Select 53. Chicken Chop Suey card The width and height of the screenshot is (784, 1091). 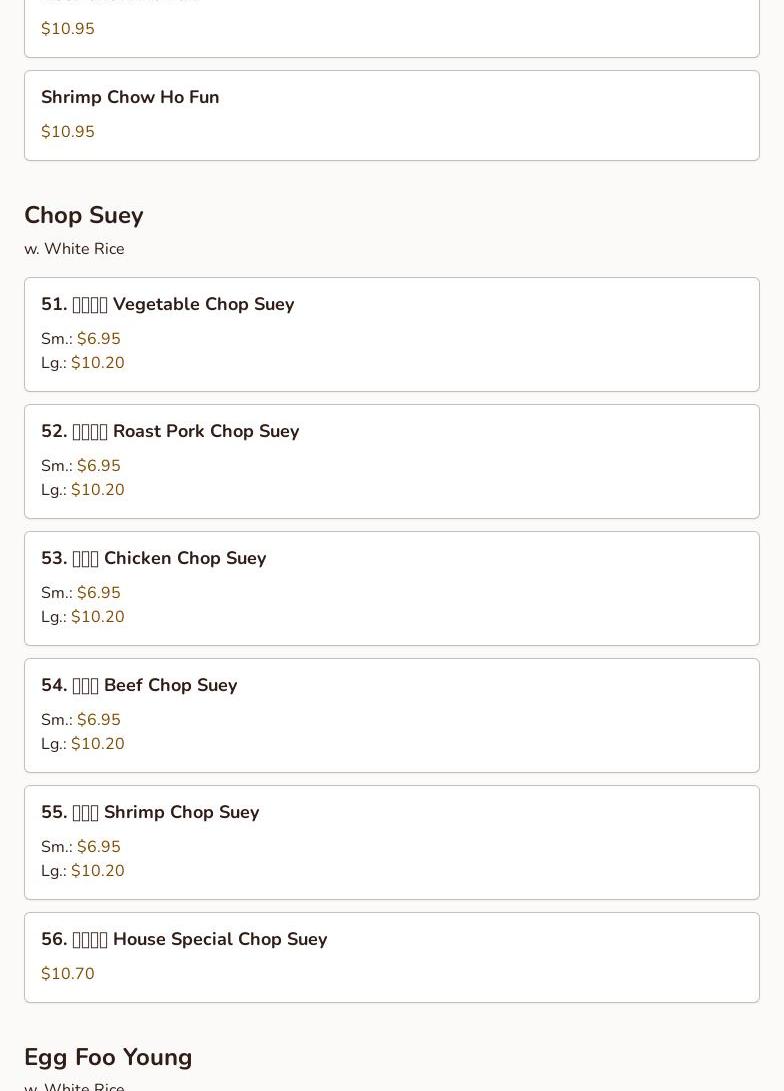392,589
